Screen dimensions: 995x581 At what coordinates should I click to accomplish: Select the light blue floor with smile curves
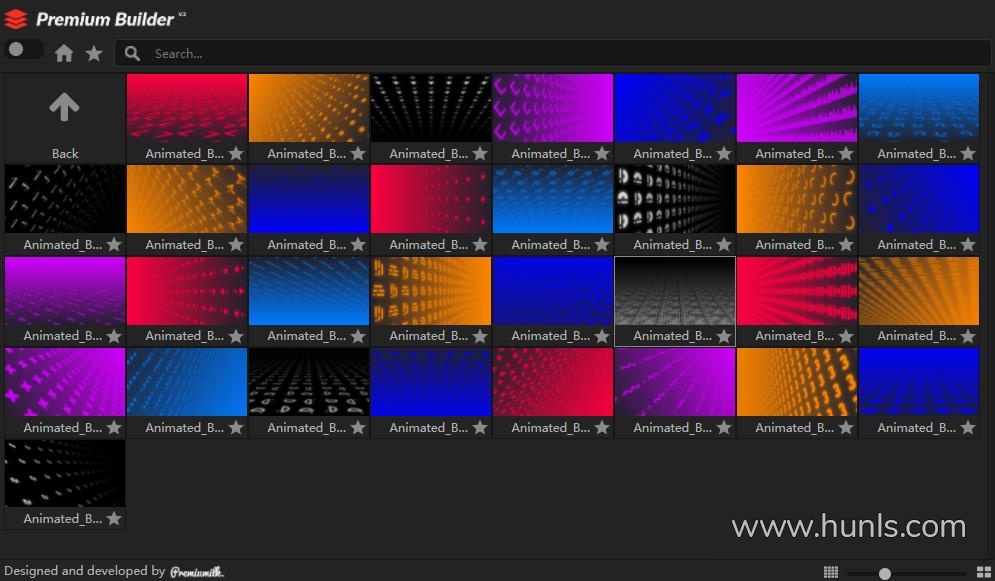[918, 108]
